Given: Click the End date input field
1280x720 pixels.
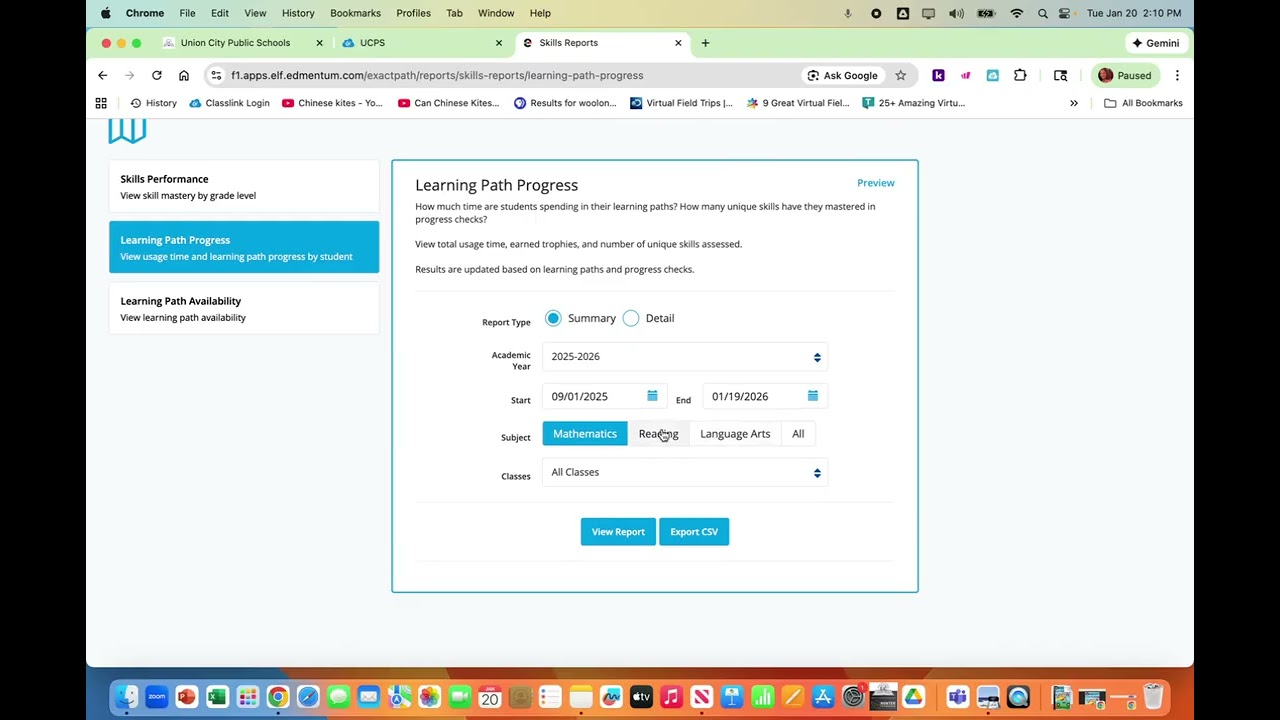Looking at the screenshot, I should (x=765, y=397).
